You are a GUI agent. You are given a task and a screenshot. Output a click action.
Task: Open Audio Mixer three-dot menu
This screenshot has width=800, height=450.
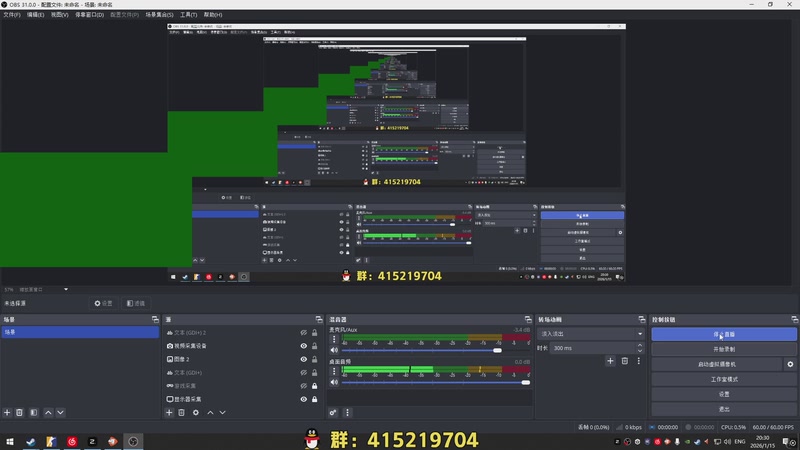[x=347, y=412]
